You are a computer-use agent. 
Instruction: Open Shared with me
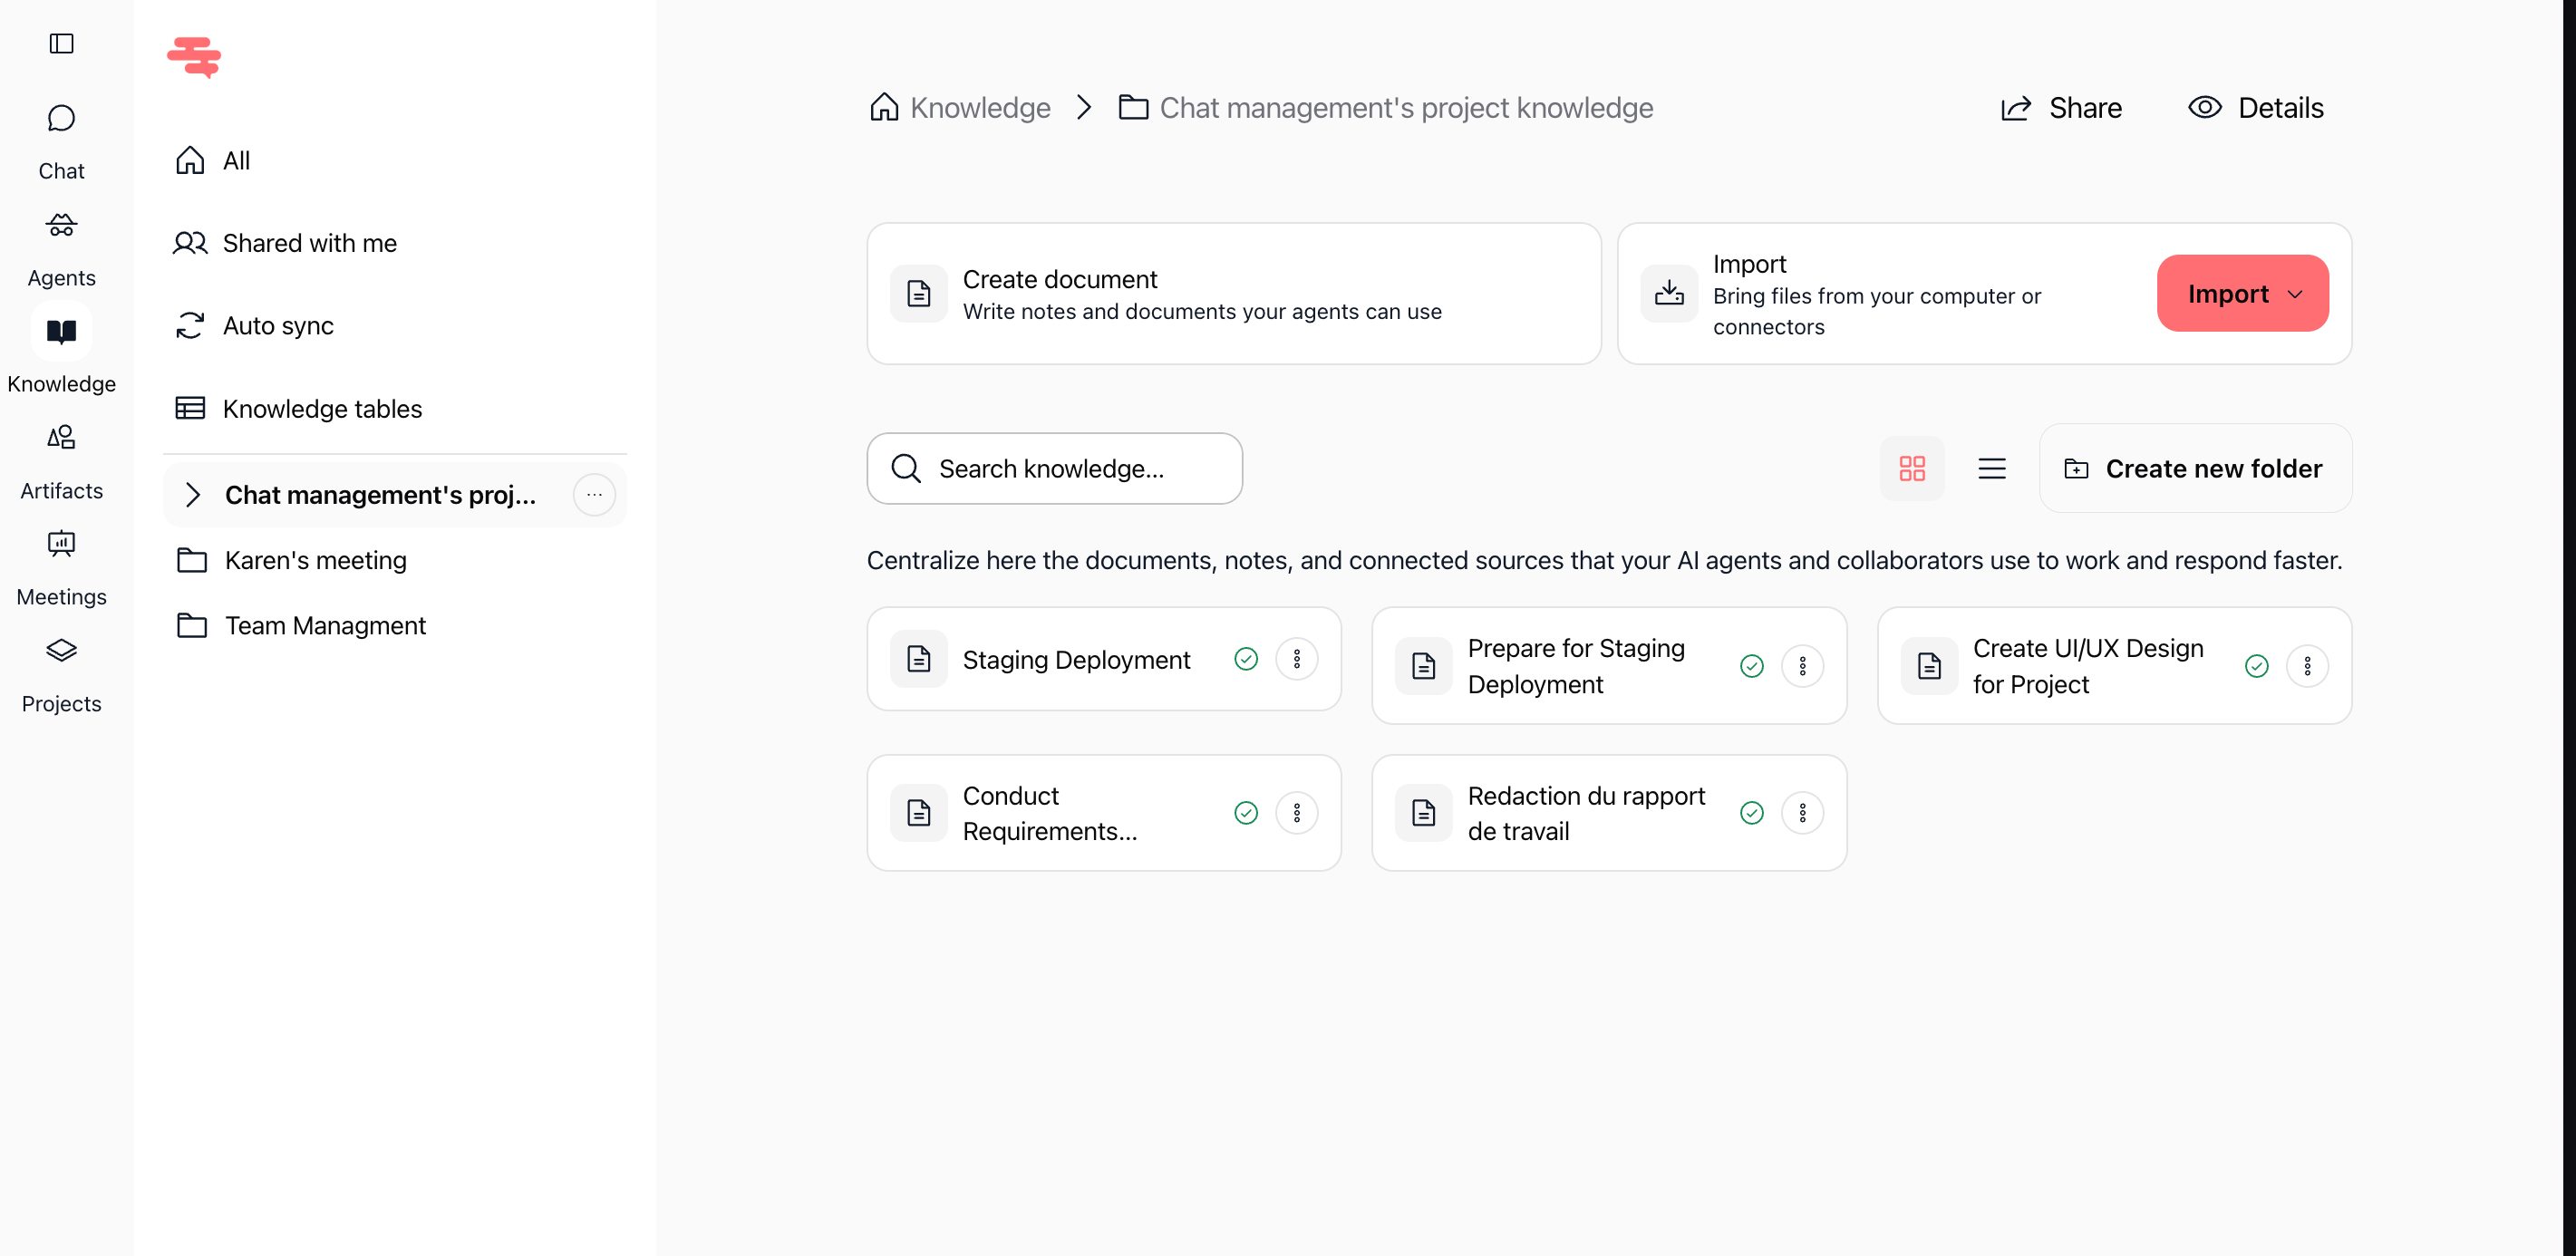[395, 243]
